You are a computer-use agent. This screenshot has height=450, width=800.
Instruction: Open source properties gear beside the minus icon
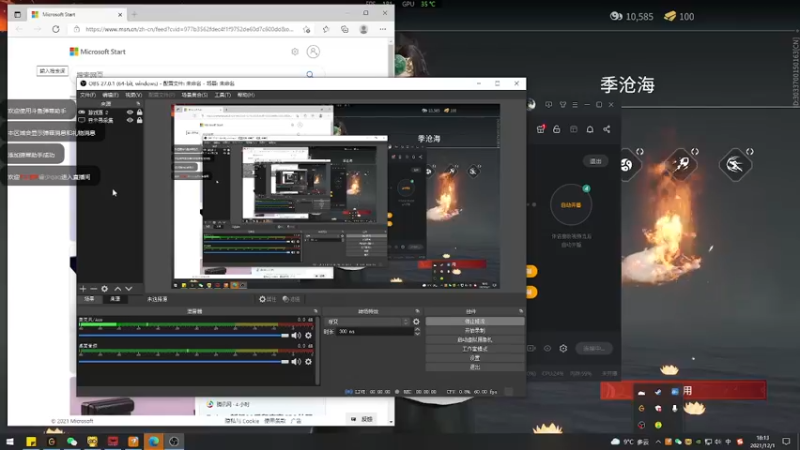(x=105, y=289)
